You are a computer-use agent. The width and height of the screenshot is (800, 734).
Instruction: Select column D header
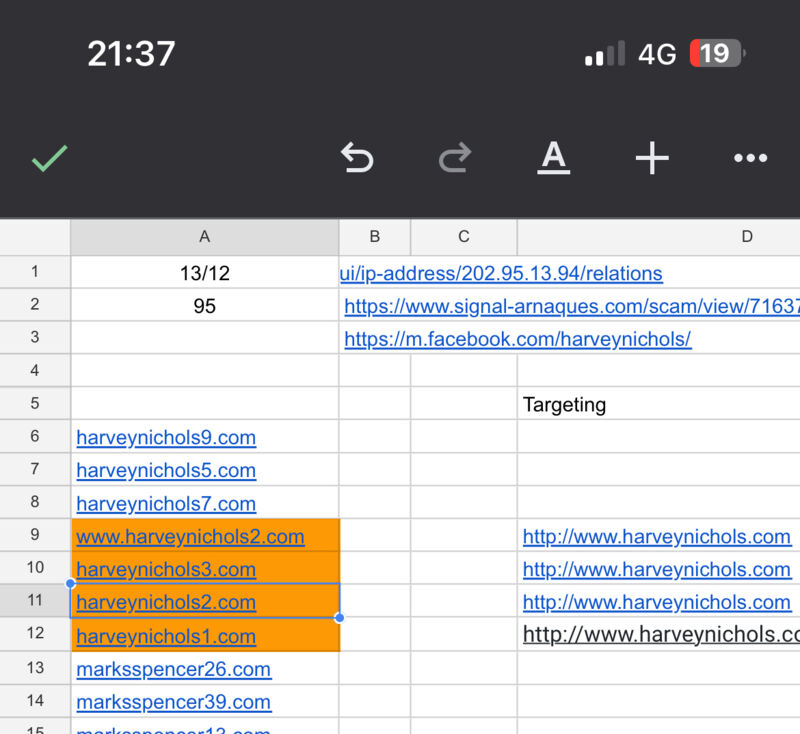point(659,237)
